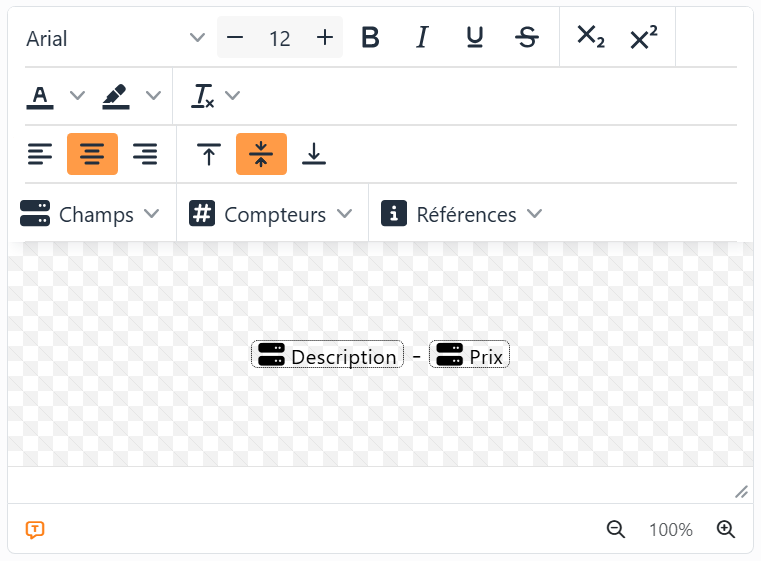Click the Compteurs hash icon
761x561 pixels.
[x=202, y=214]
